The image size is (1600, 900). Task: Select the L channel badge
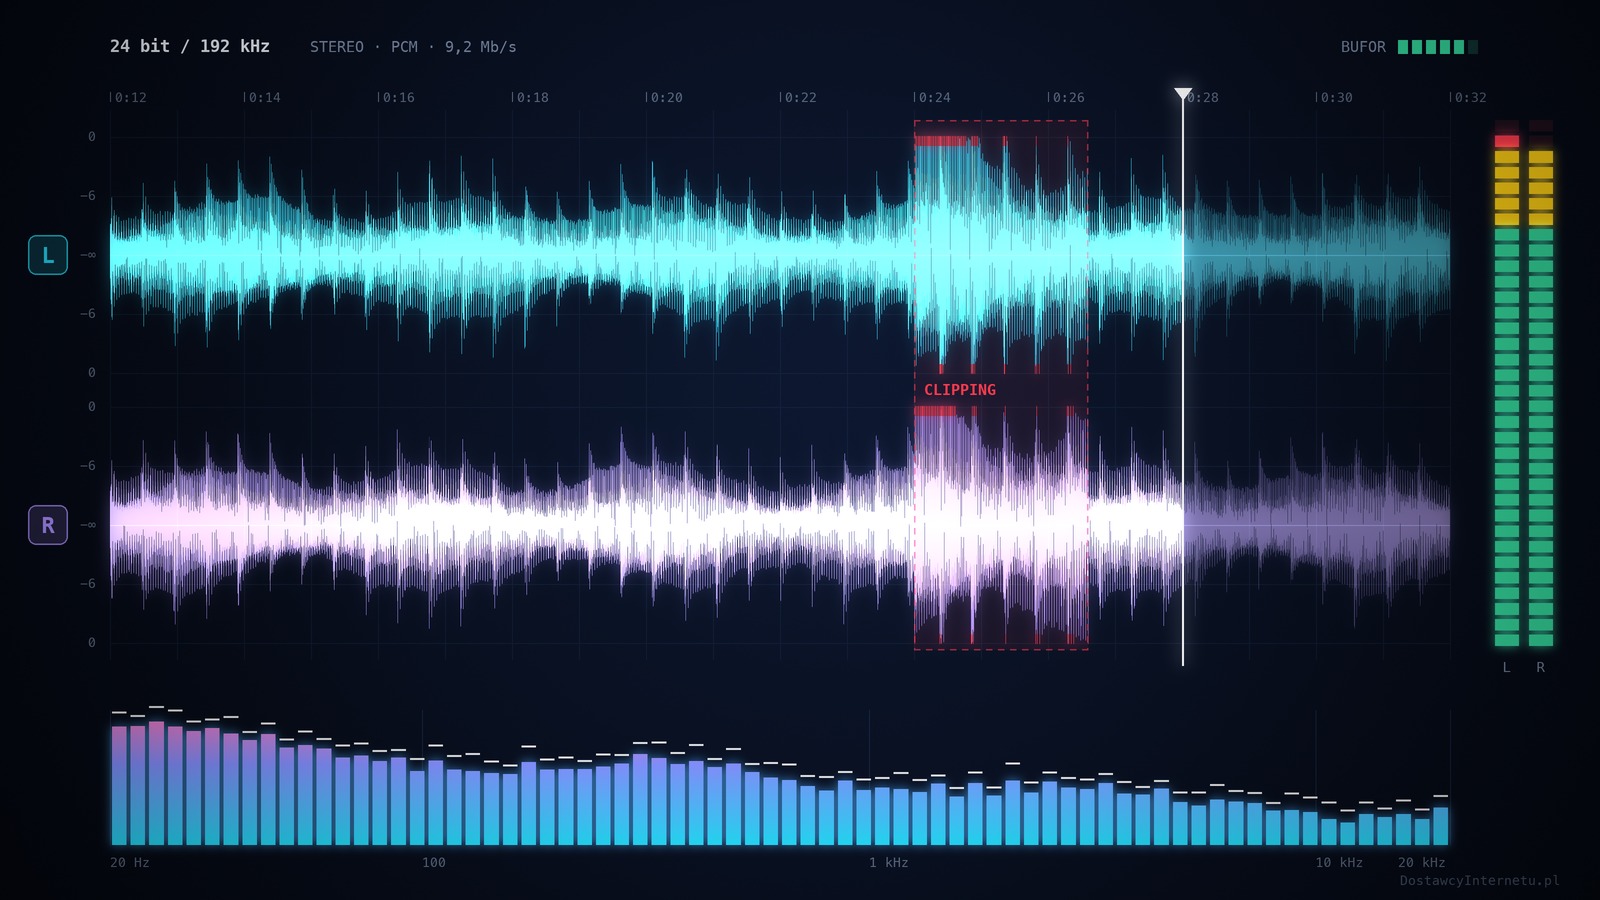[48, 255]
